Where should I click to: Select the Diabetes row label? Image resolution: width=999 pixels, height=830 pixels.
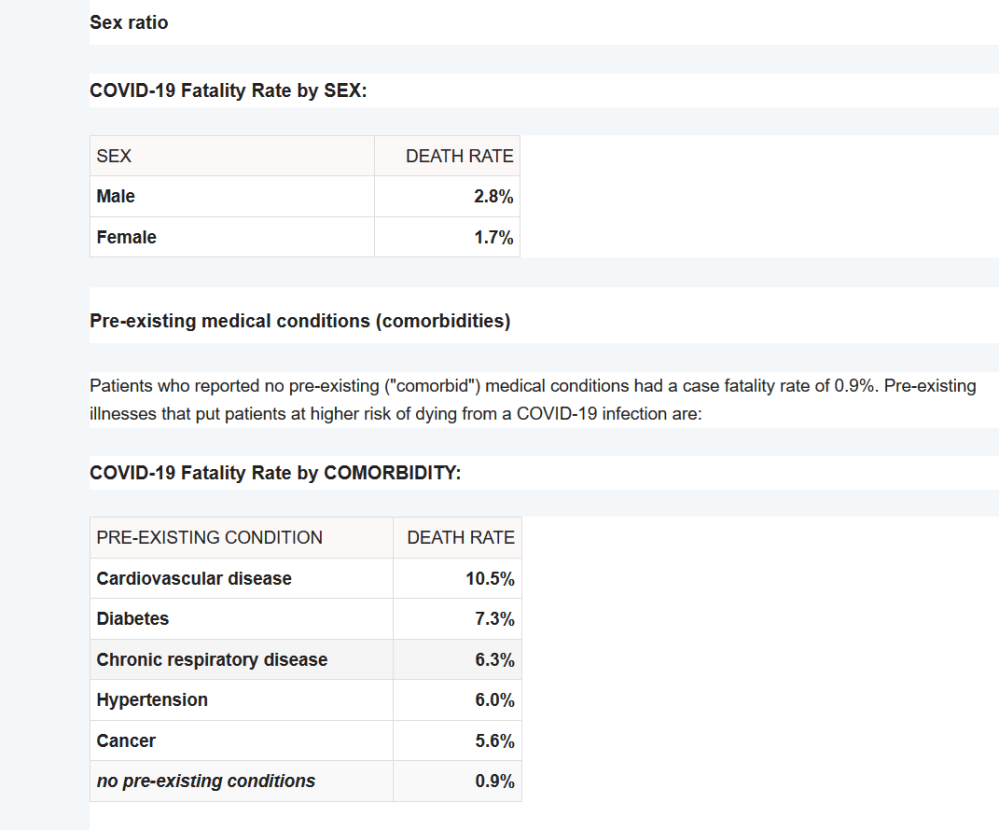[x=133, y=619]
